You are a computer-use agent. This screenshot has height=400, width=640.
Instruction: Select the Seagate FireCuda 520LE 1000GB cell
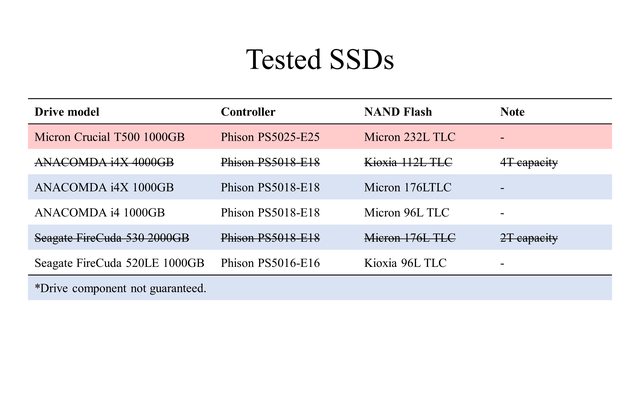coord(119,263)
